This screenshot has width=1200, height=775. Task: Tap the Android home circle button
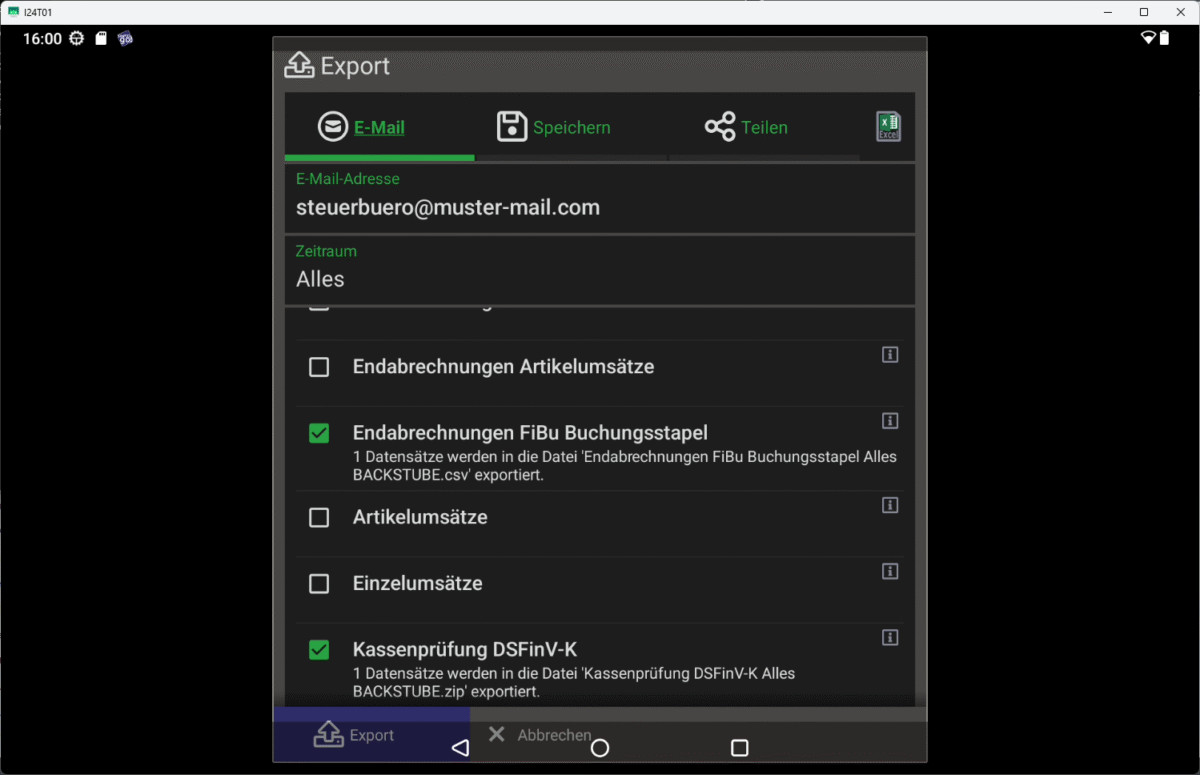click(x=600, y=748)
